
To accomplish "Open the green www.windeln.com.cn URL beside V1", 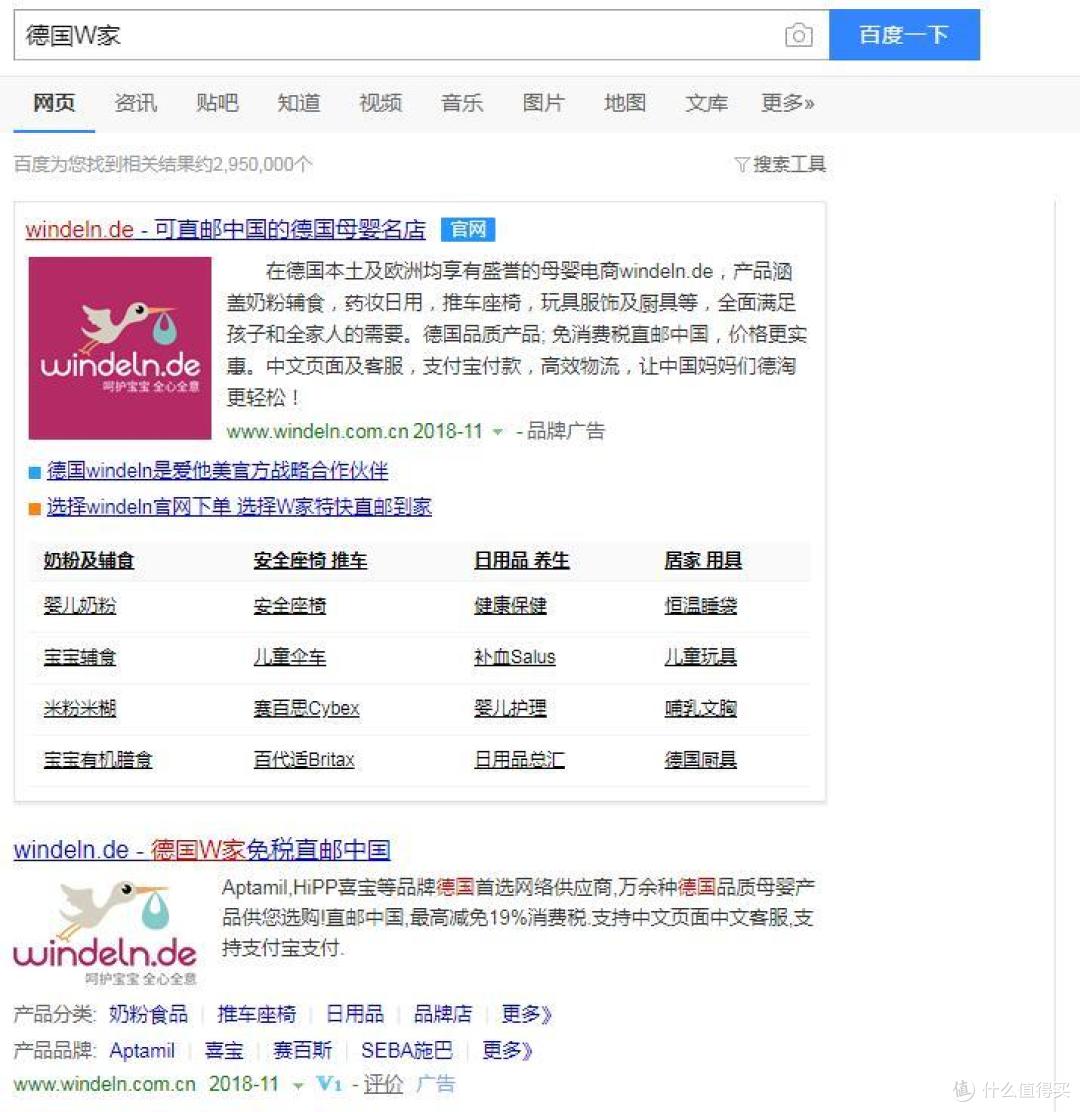I will point(104,1084).
